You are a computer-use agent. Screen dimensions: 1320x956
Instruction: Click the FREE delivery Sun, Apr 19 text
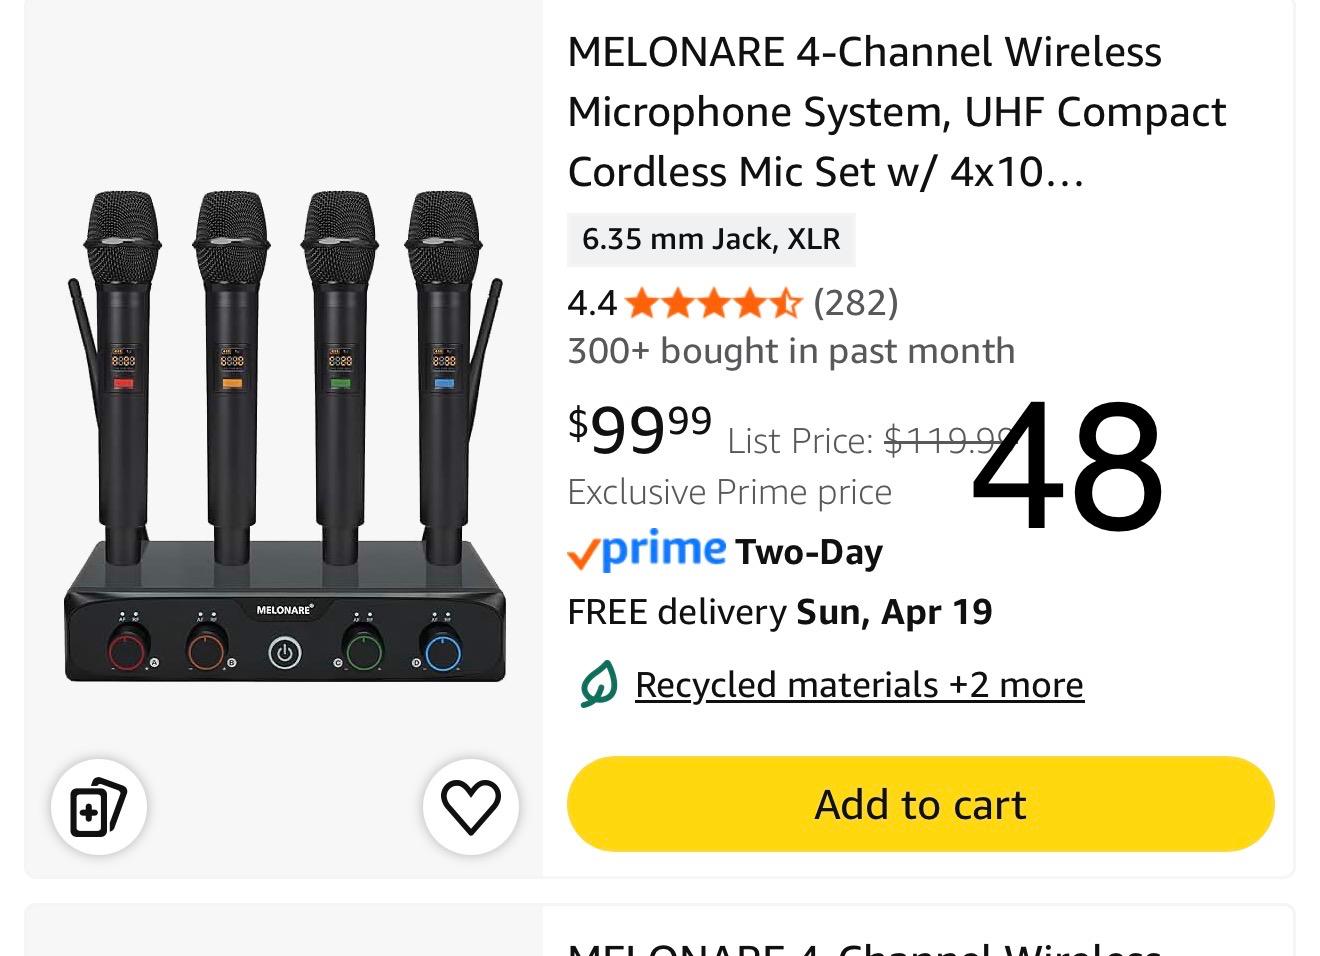(779, 612)
